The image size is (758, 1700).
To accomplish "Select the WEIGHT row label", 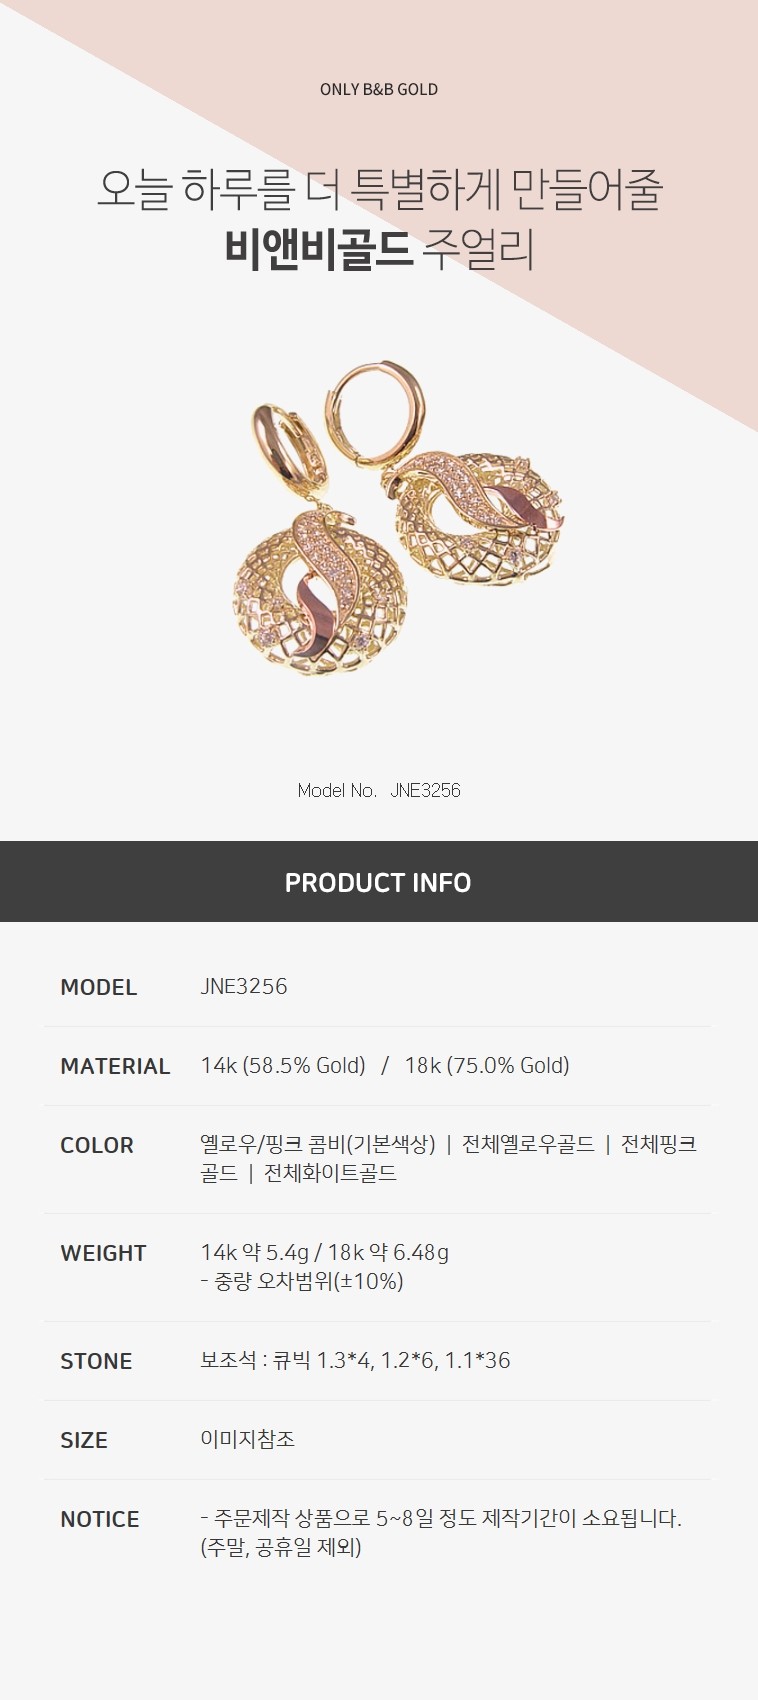I will pos(103,1253).
